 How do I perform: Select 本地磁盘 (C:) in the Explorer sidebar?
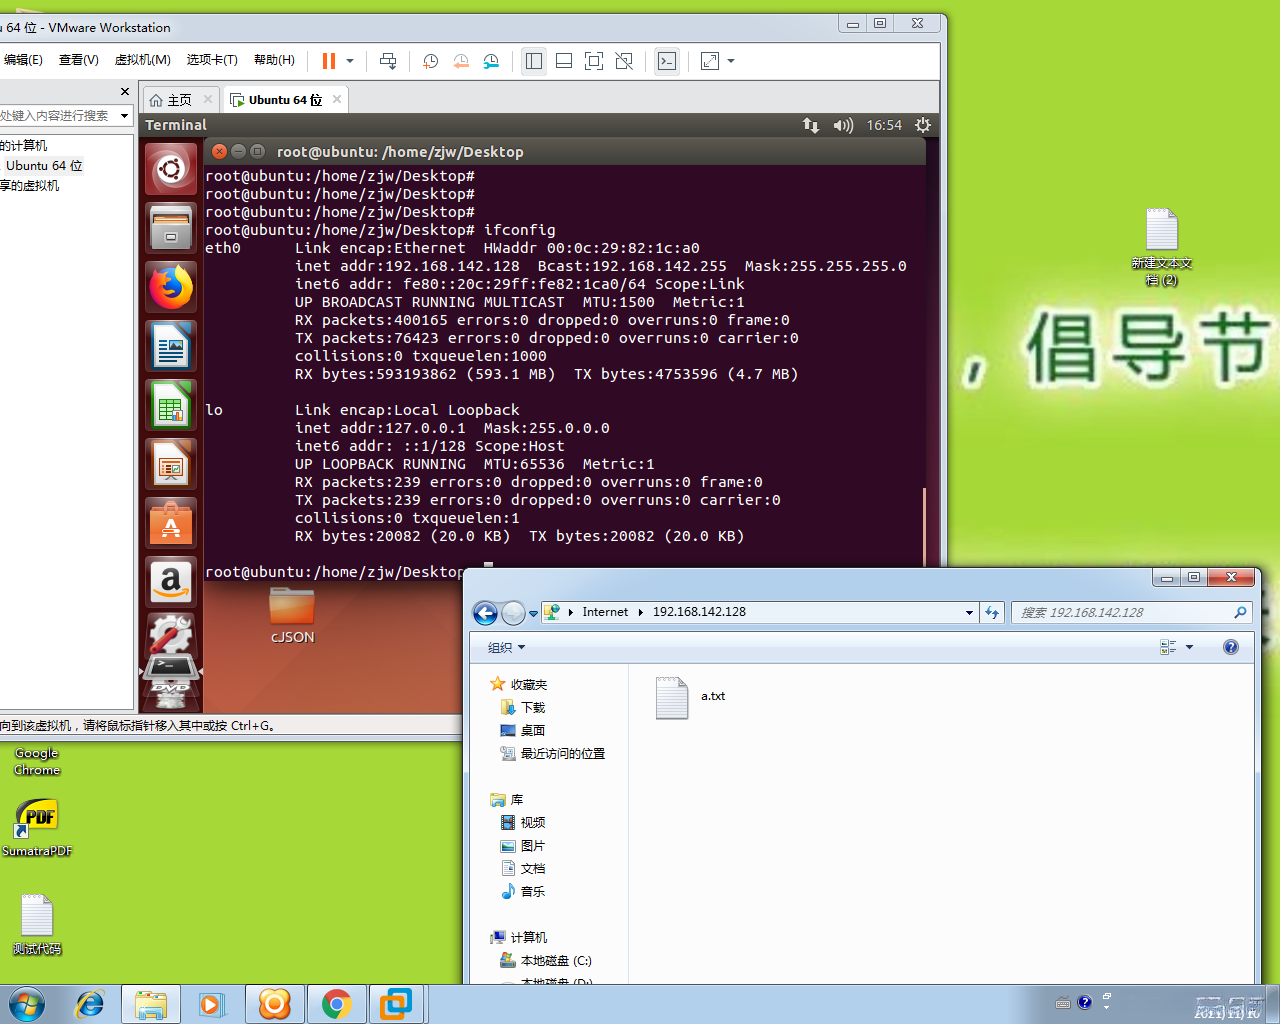546,961
